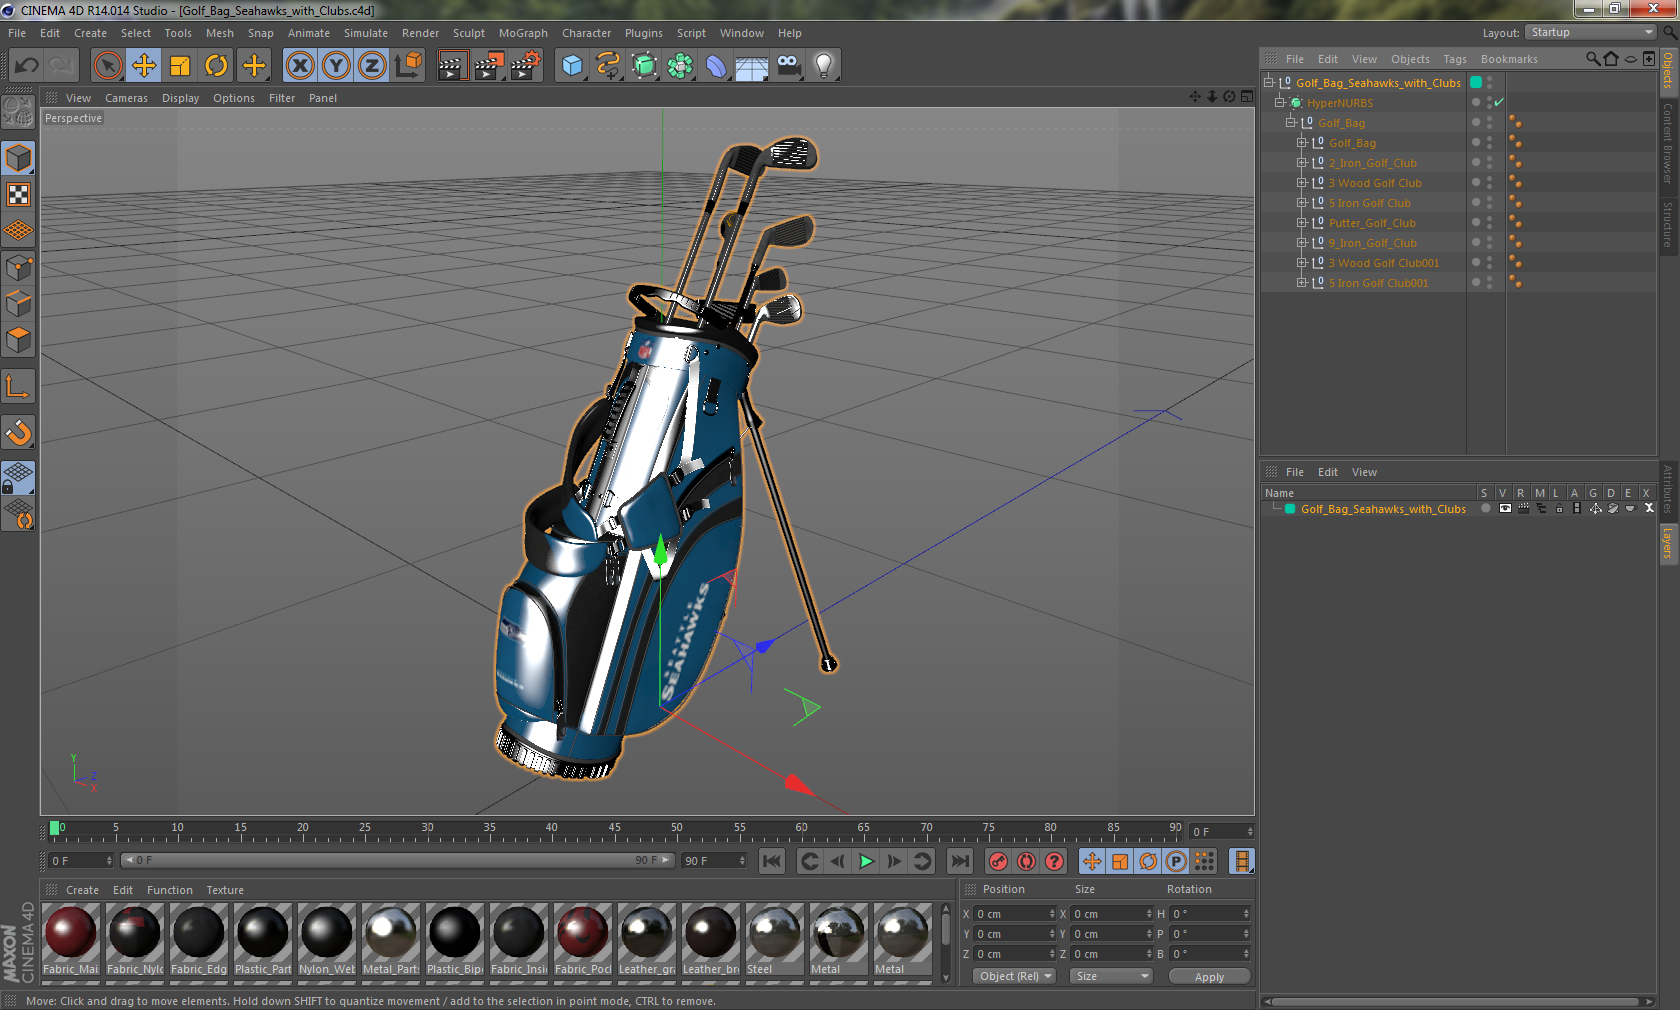The image size is (1680, 1010).
Task: Switch to Texture mode checkerboard icon
Action: [19, 195]
